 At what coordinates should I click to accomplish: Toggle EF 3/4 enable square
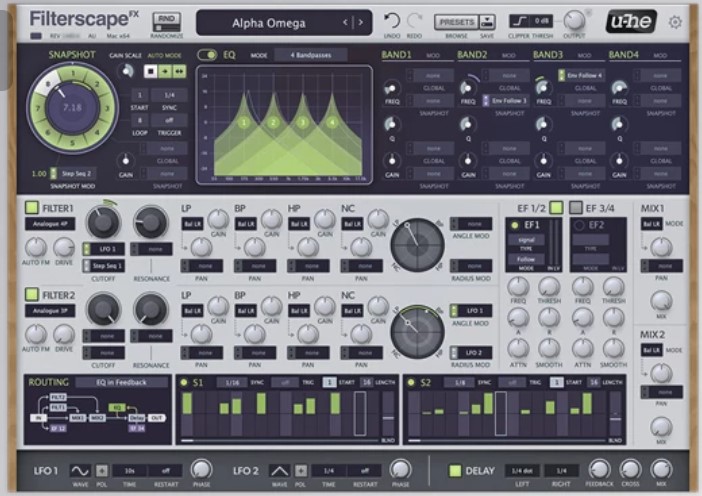coord(576,208)
